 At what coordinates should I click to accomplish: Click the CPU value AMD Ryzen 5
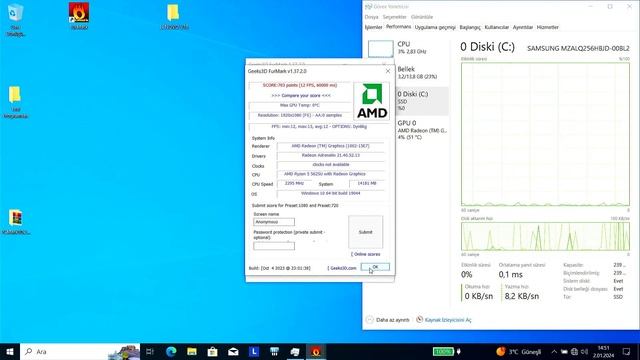(331, 174)
